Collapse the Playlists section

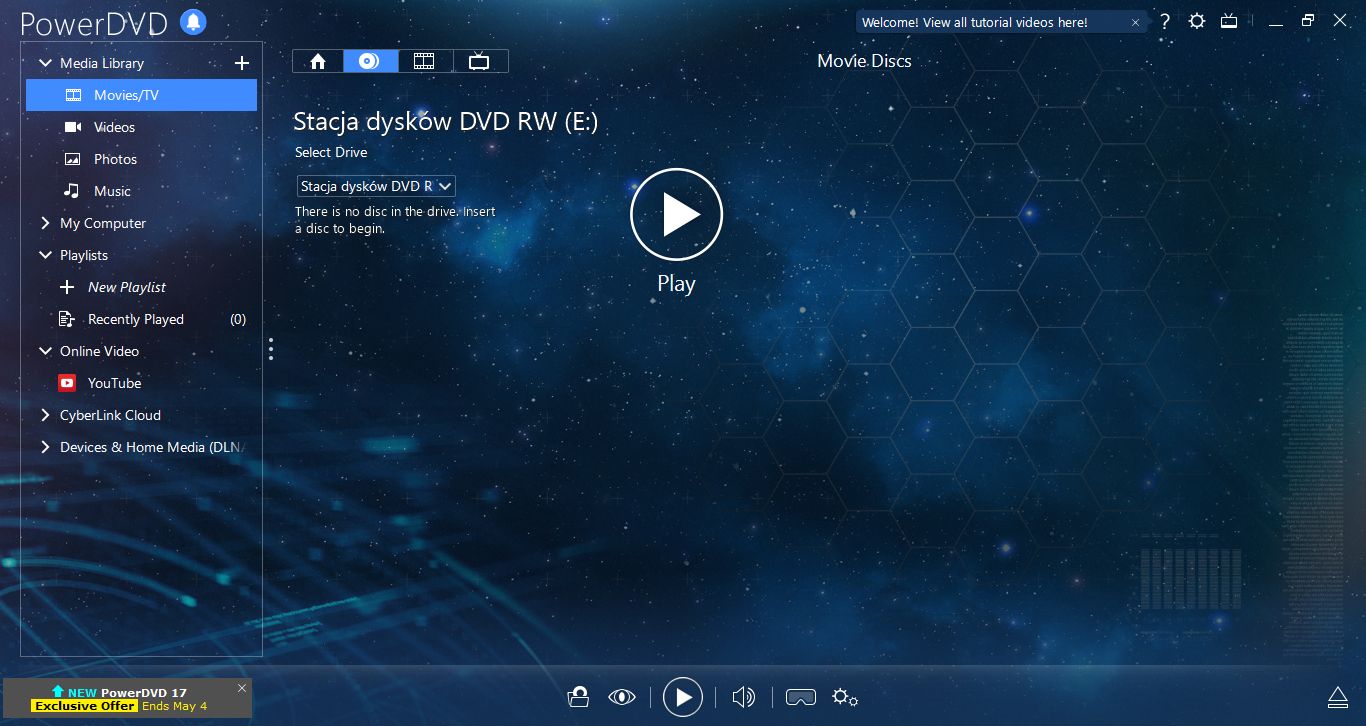[x=45, y=255]
